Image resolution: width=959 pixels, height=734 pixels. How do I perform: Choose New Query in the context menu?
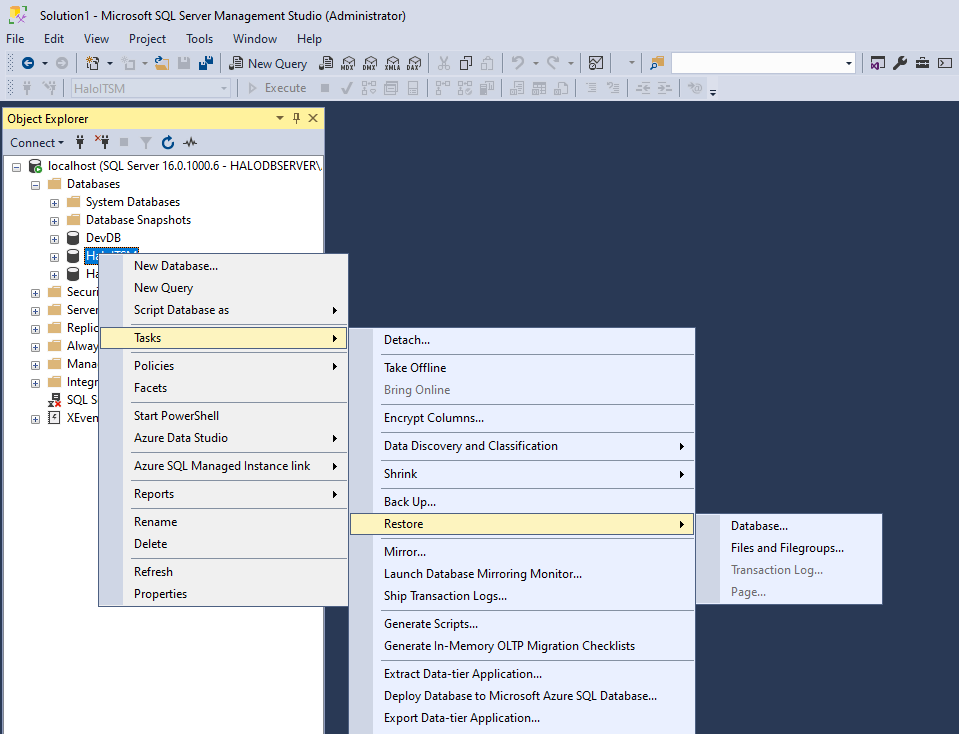(x=224, y=288)
